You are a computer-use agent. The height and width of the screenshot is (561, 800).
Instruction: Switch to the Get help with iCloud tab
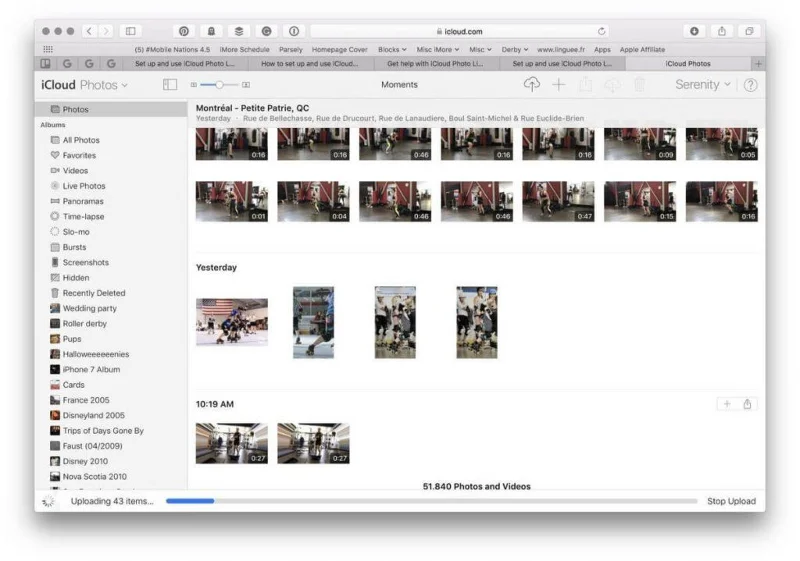[x=435, y=64]
